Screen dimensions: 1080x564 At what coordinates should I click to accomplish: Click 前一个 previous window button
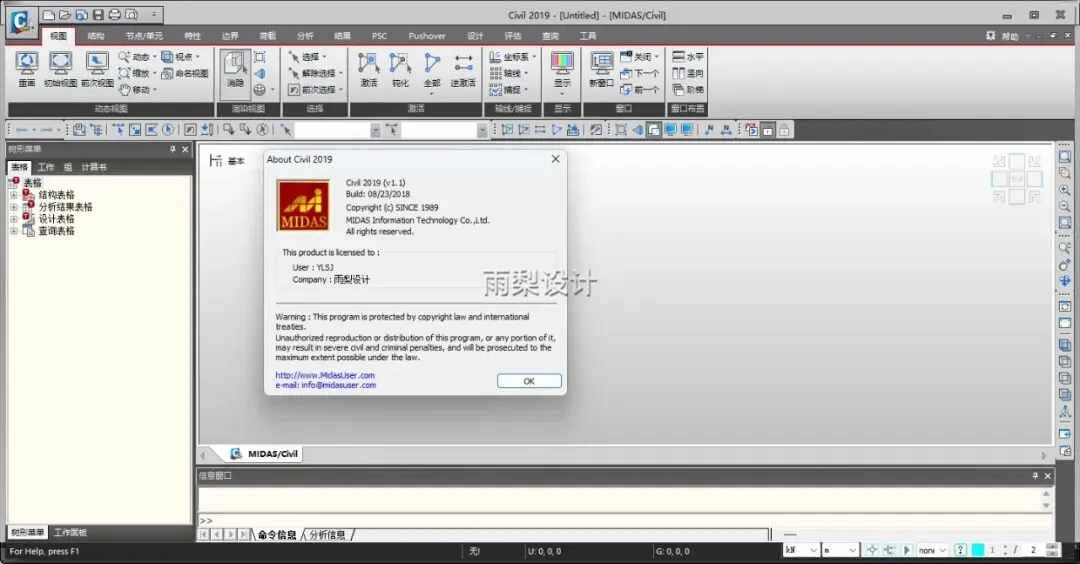pyautogui.click(x=639, y=90)
